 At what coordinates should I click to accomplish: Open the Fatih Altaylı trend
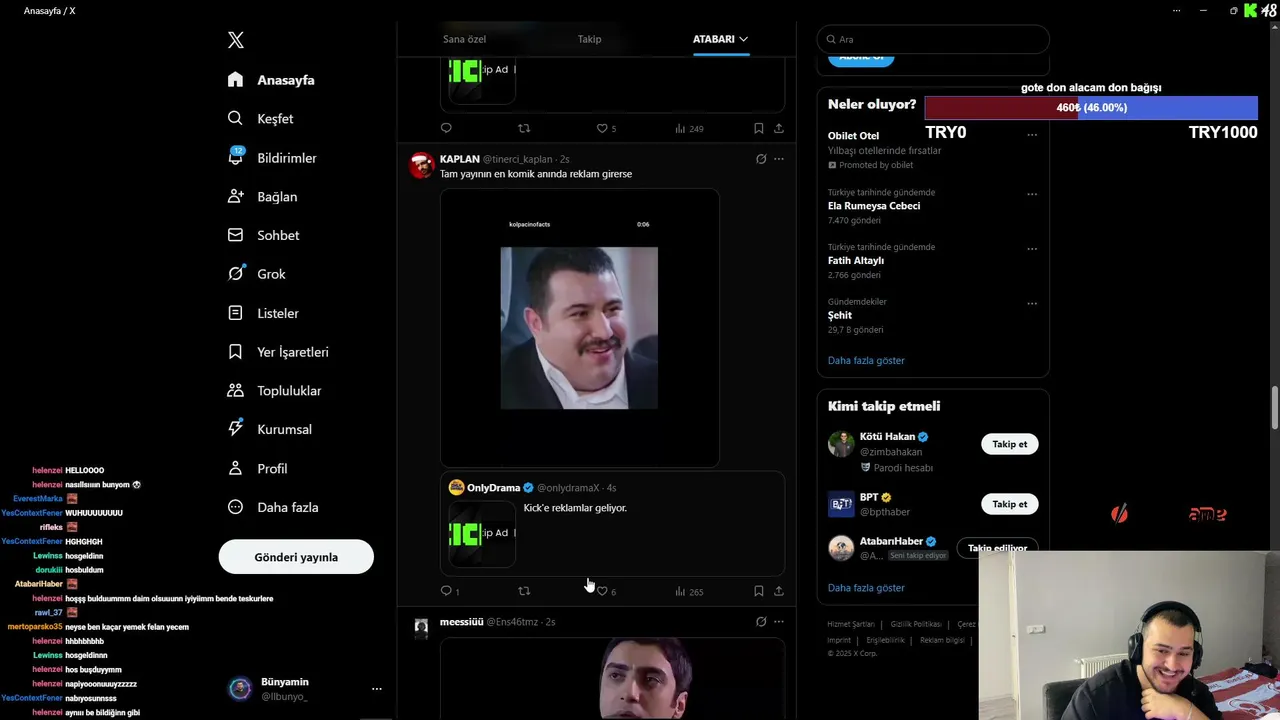(x=856, y=261)
